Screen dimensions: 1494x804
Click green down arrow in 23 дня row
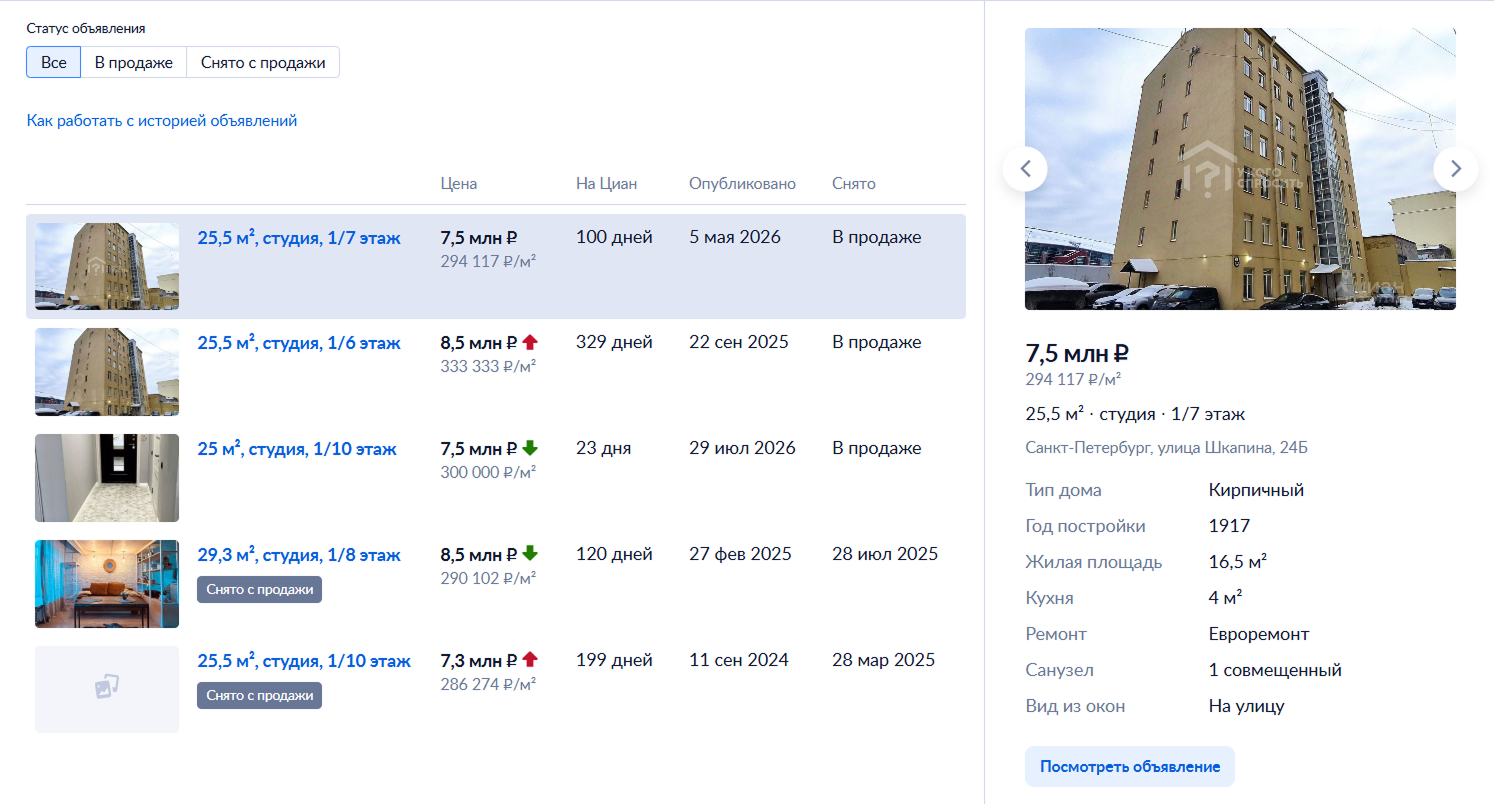click(x=530, y=449)
